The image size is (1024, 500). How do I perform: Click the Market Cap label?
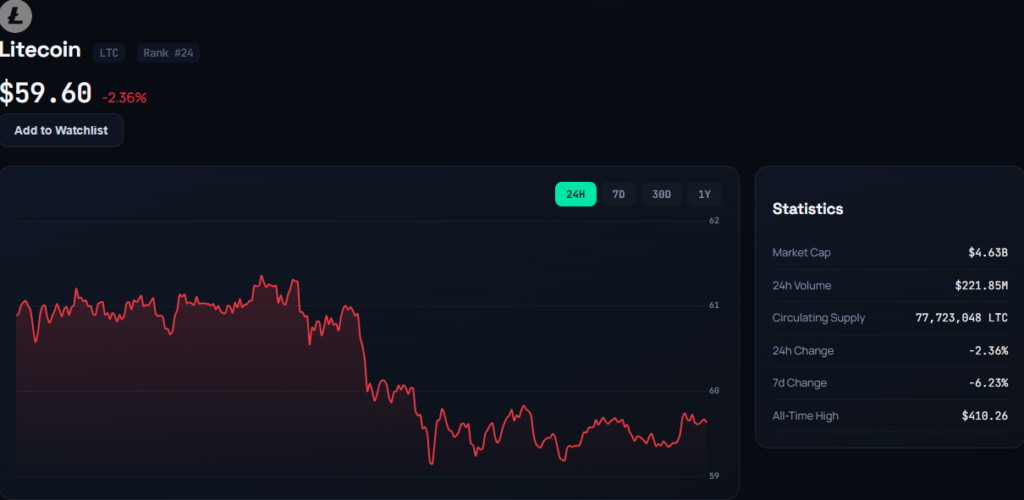coord(801,253)
